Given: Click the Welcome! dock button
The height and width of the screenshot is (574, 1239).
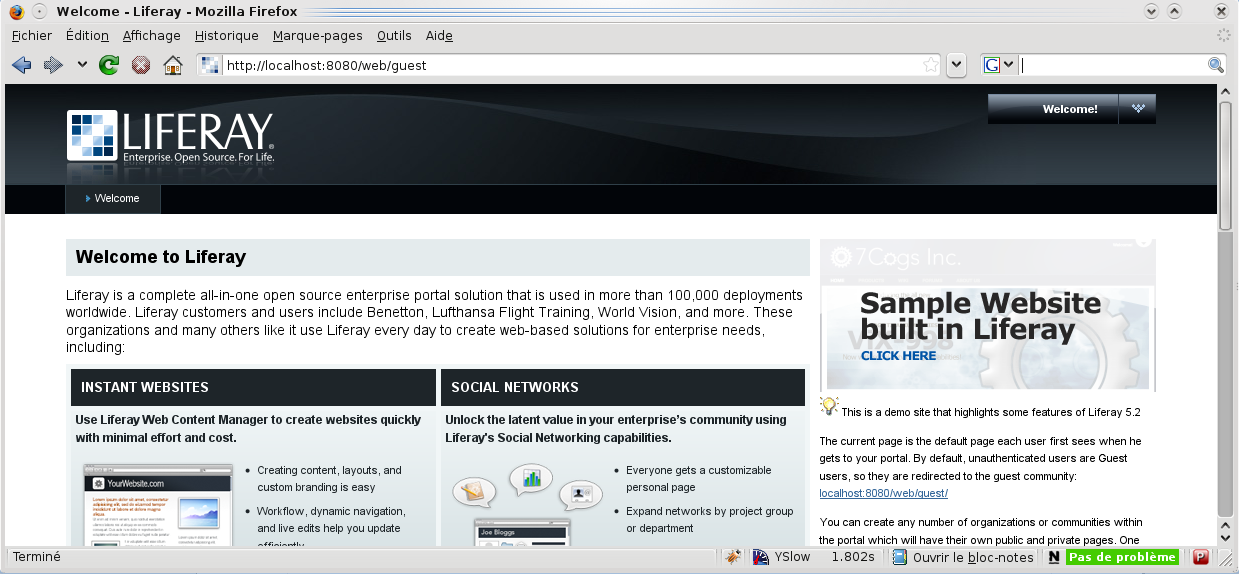Looking at the screenshot, I should pyautogui.click(x=1053, y=109).
